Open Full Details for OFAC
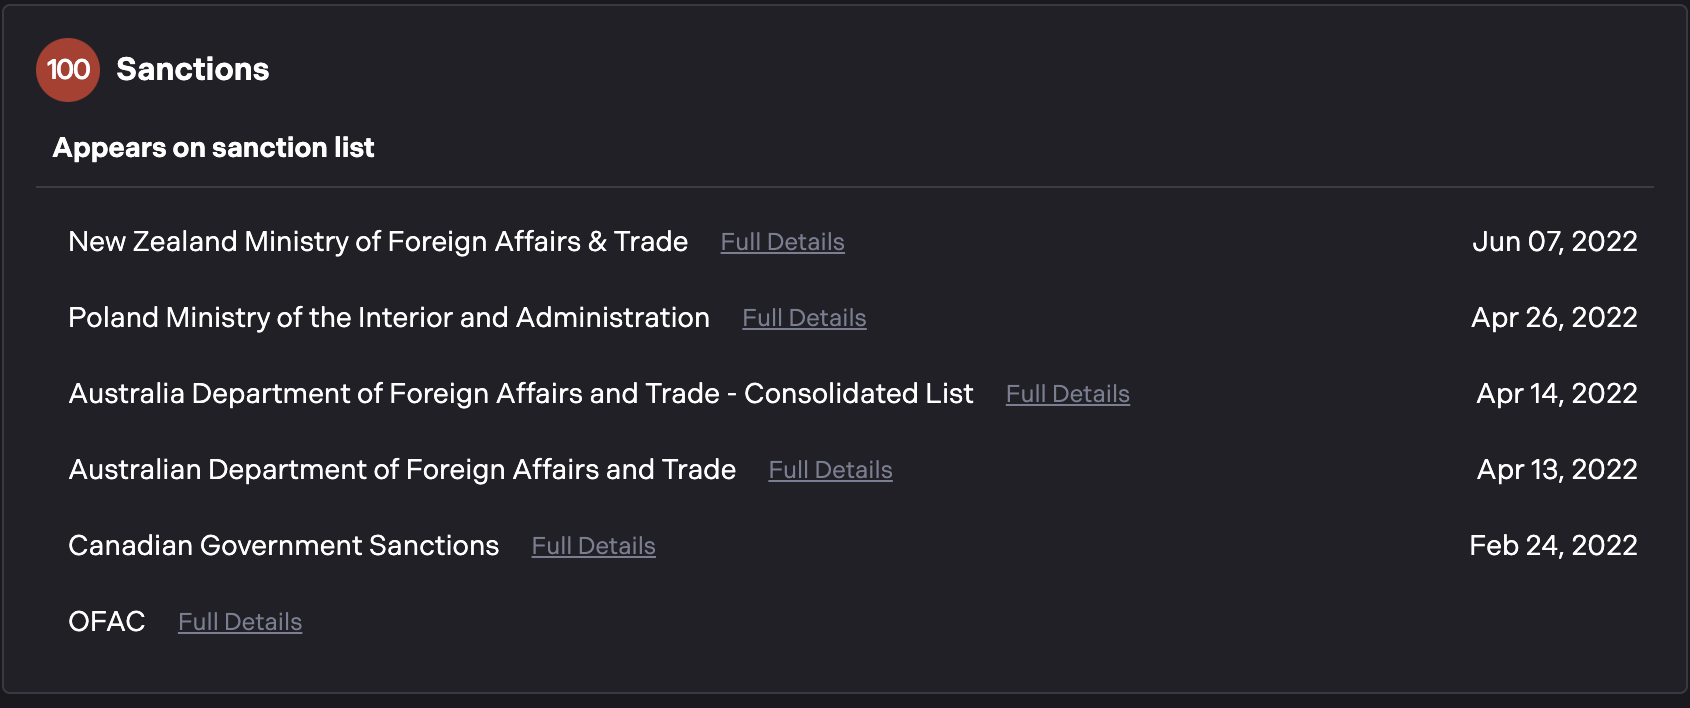 (x=240, y=622)
